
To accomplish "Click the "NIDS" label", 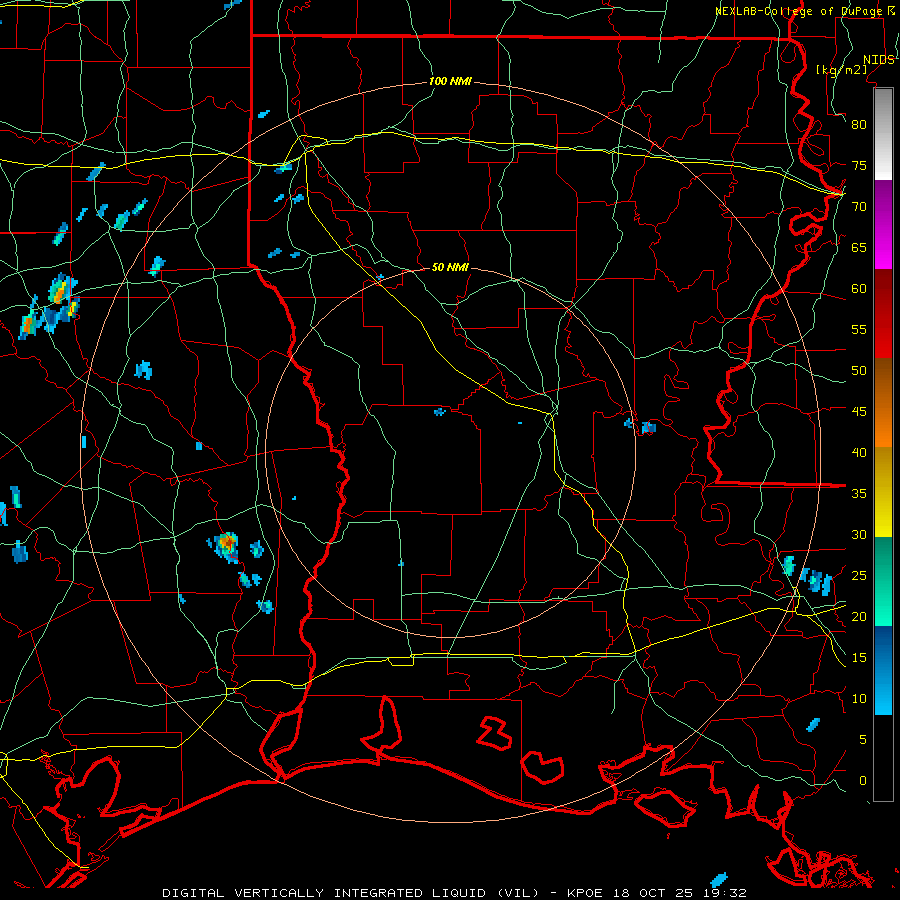I will 878,60.
